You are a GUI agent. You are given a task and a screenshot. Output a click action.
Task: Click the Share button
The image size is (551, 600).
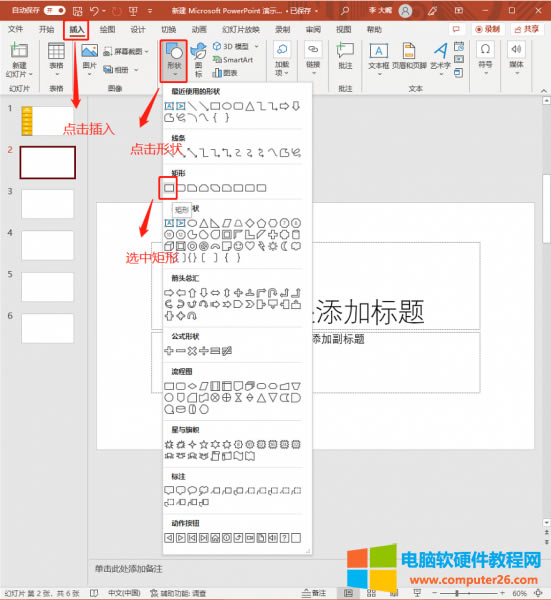(527, 29)
